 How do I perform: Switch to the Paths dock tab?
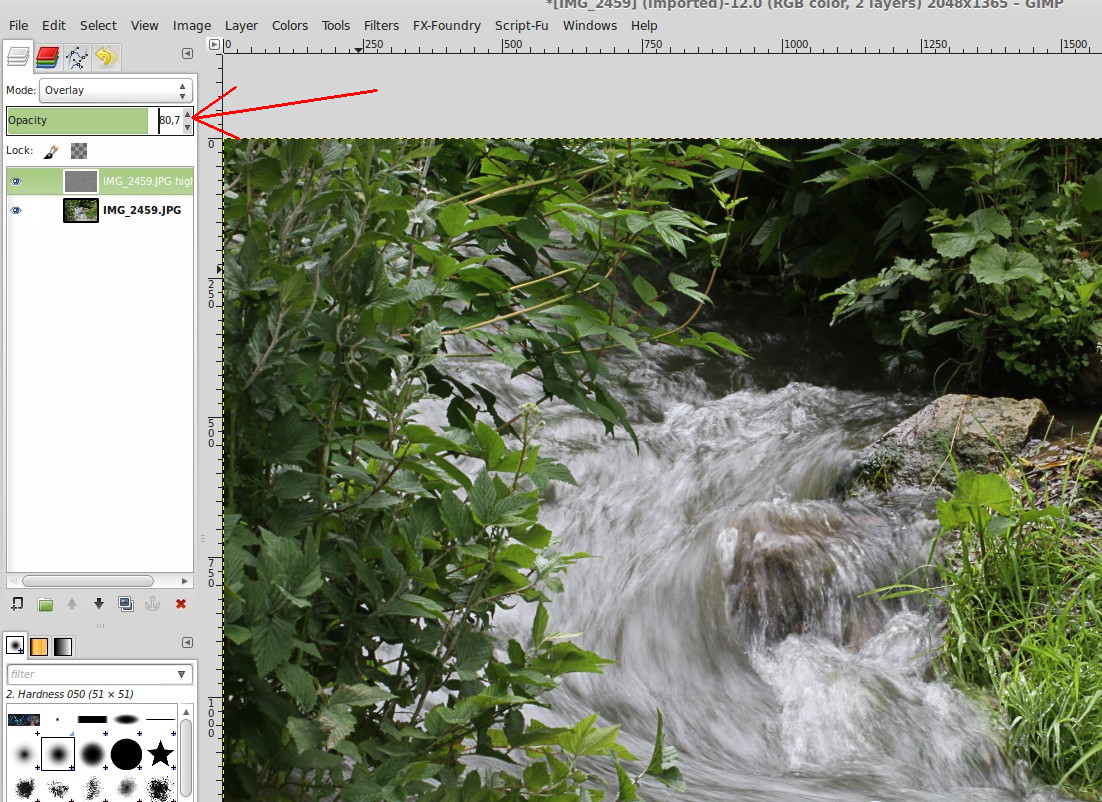[x=77, y=57]
